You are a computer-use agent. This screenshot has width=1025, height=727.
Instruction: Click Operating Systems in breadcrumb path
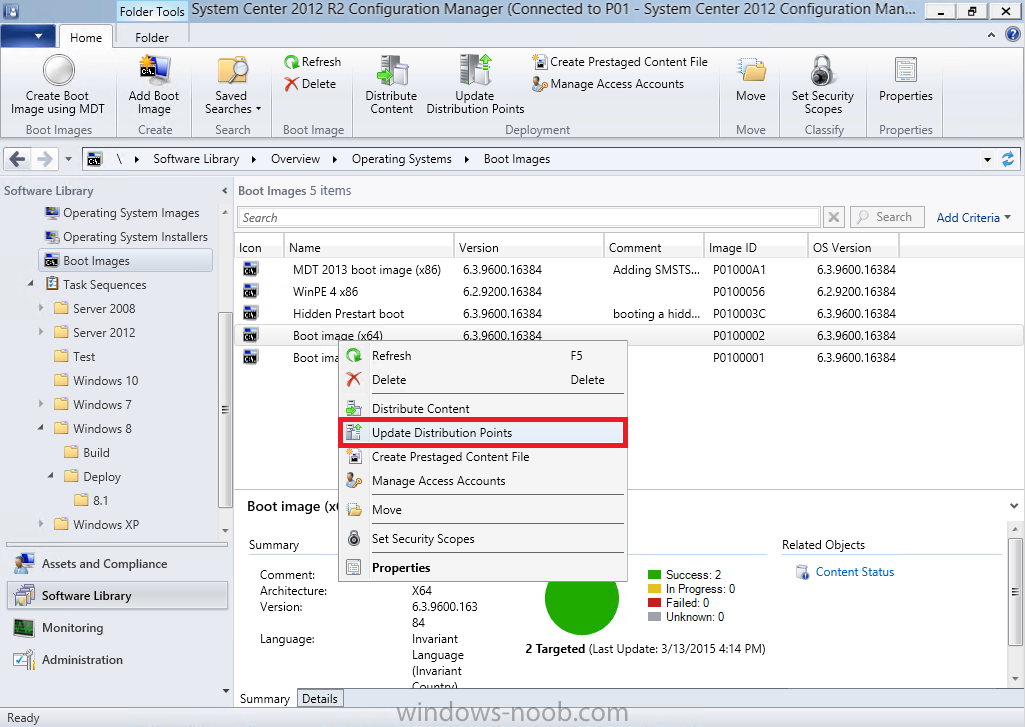coord(401,159)
